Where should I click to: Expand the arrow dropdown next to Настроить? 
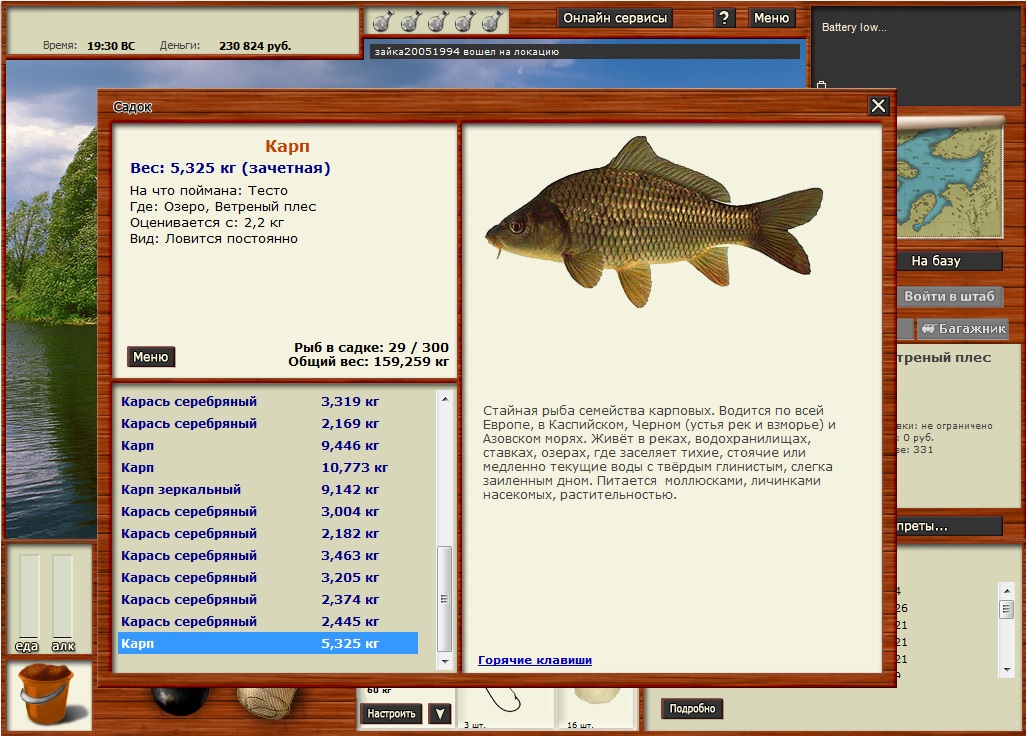point(439,713)
